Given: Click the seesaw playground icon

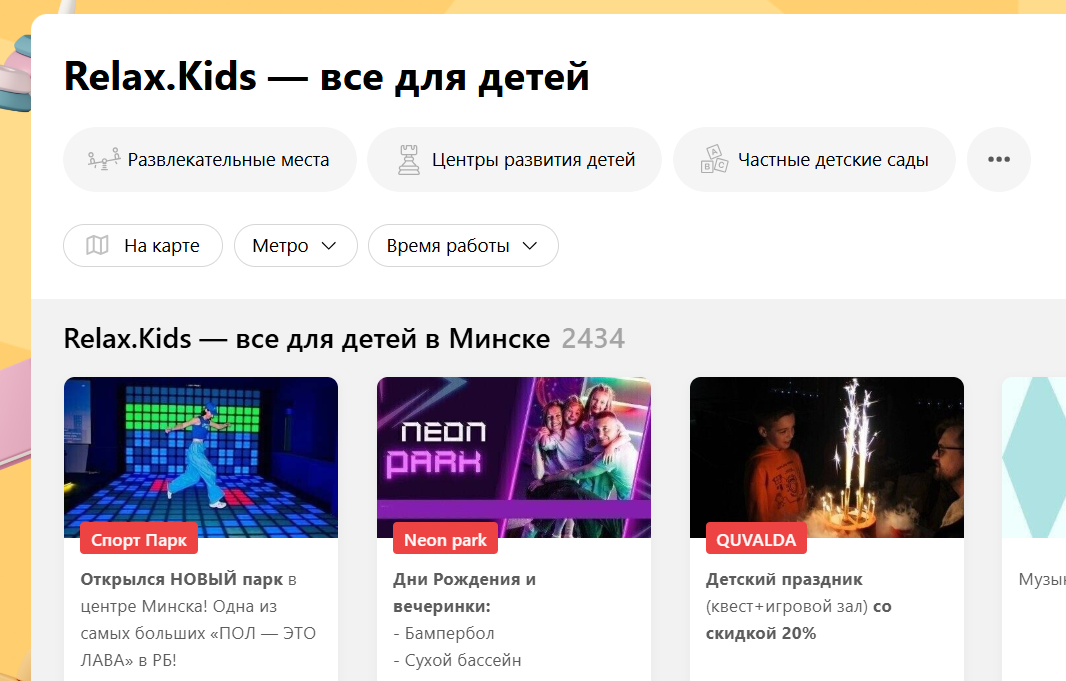Looking at the screenshot, I should [x=104, y=160].
